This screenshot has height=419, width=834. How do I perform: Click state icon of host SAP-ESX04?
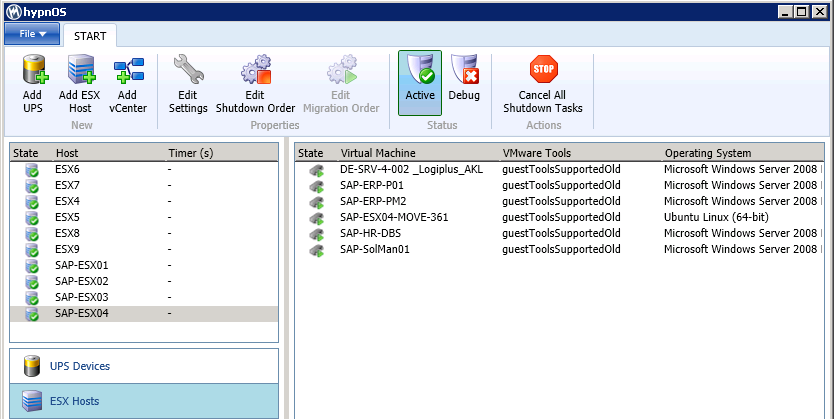32,314
